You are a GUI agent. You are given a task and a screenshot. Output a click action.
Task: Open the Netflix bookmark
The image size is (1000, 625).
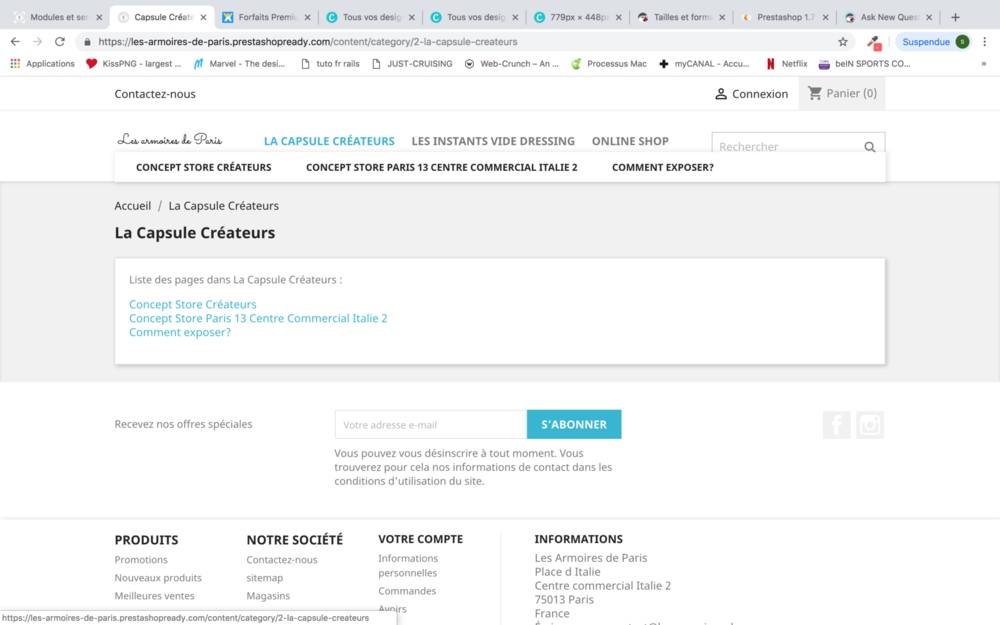click(786, 64)
